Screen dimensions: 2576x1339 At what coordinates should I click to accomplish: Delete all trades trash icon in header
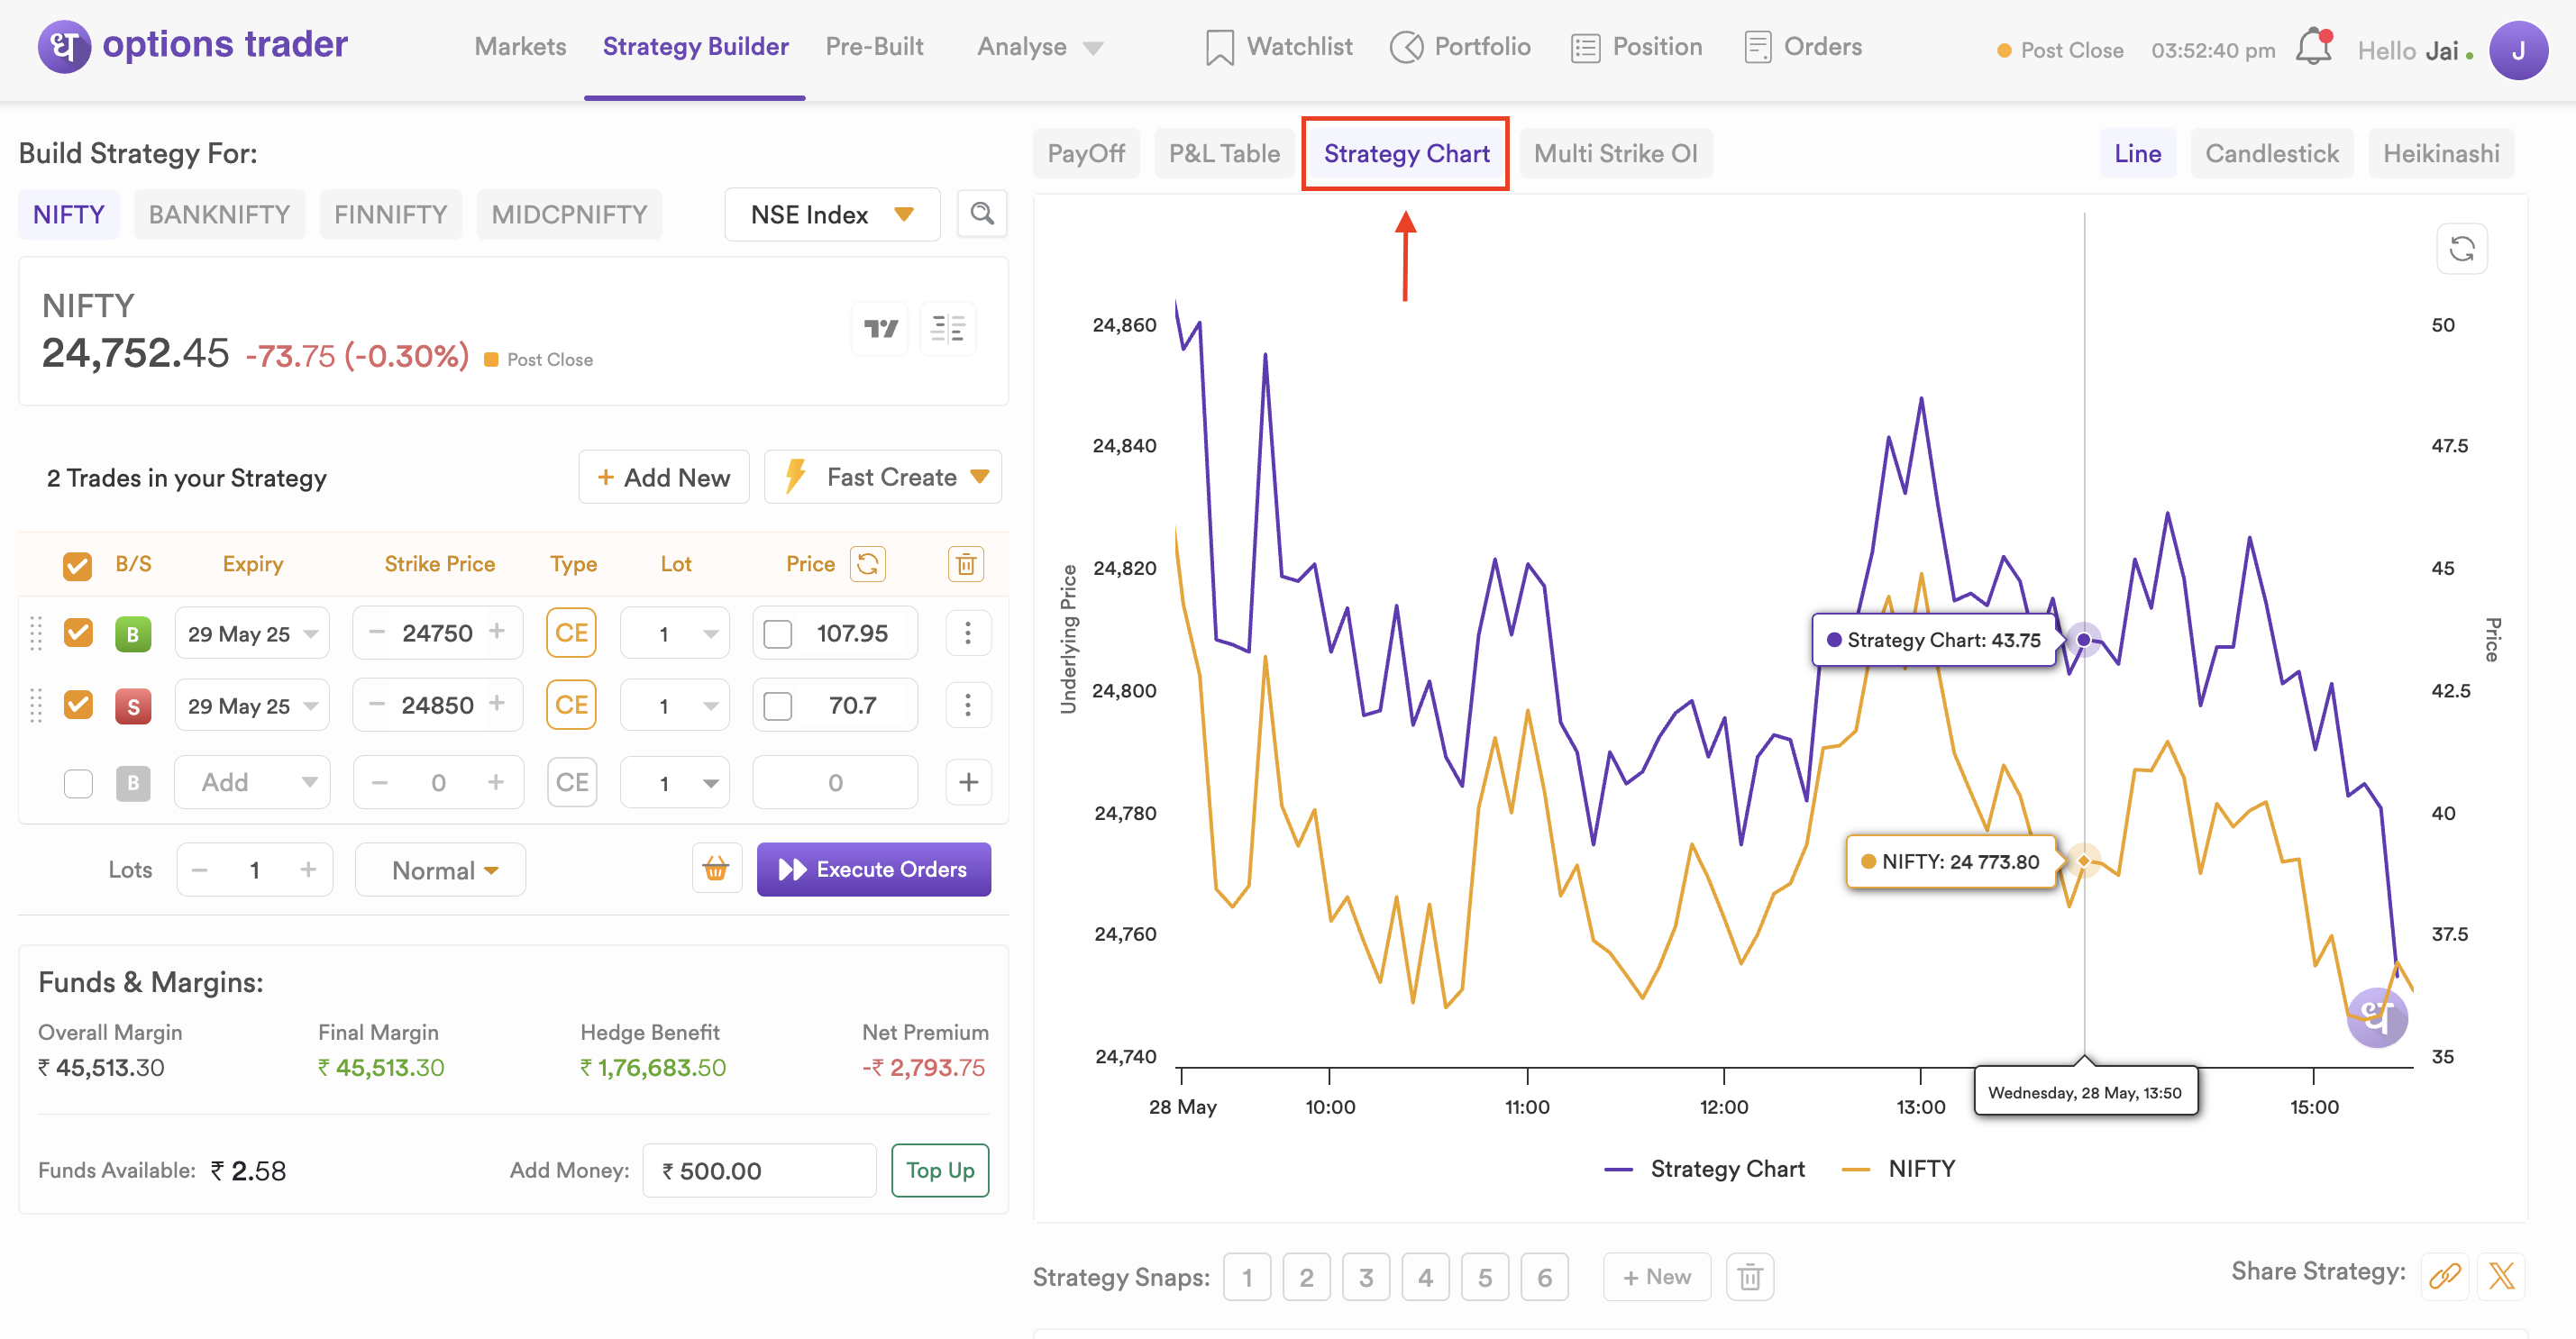[x=966, y=564]
